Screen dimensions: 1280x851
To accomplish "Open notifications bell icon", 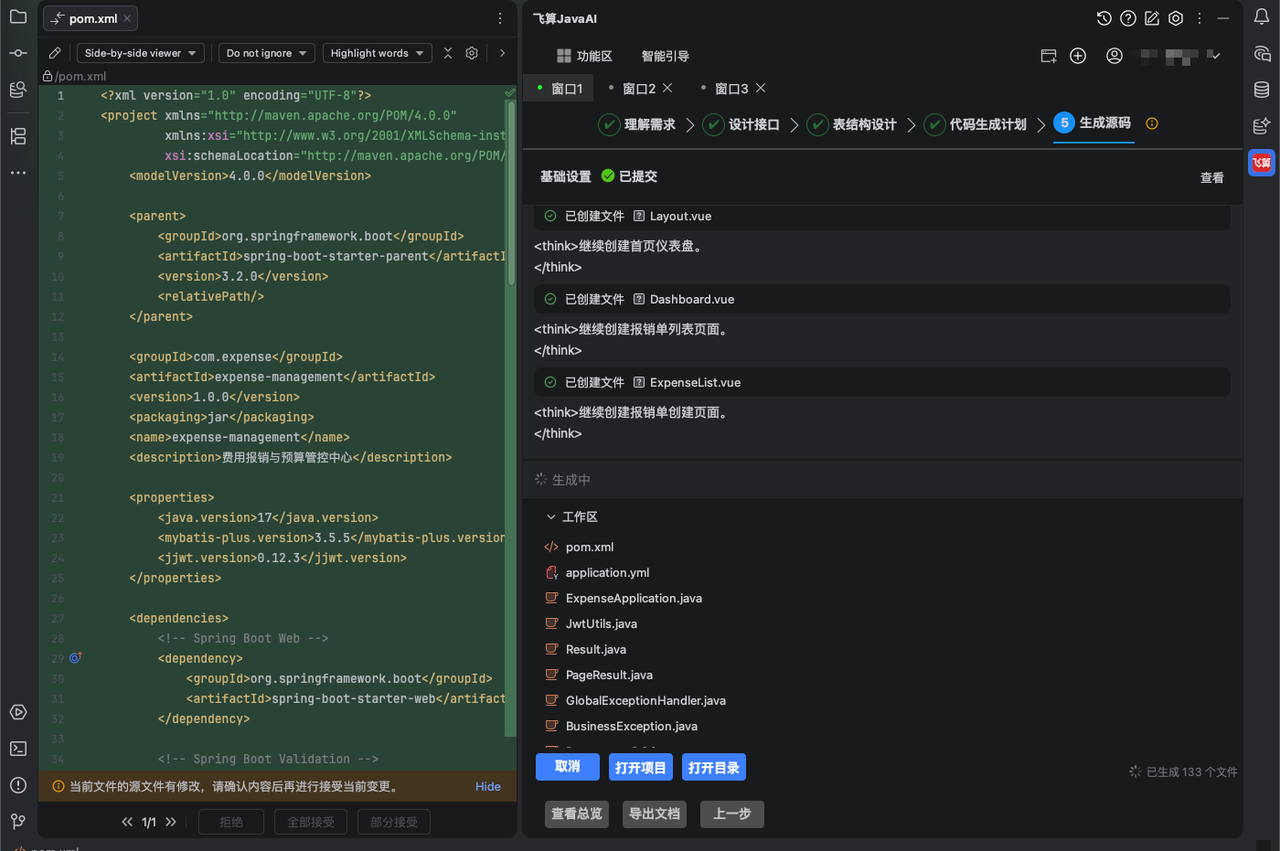I will 1262,17.
